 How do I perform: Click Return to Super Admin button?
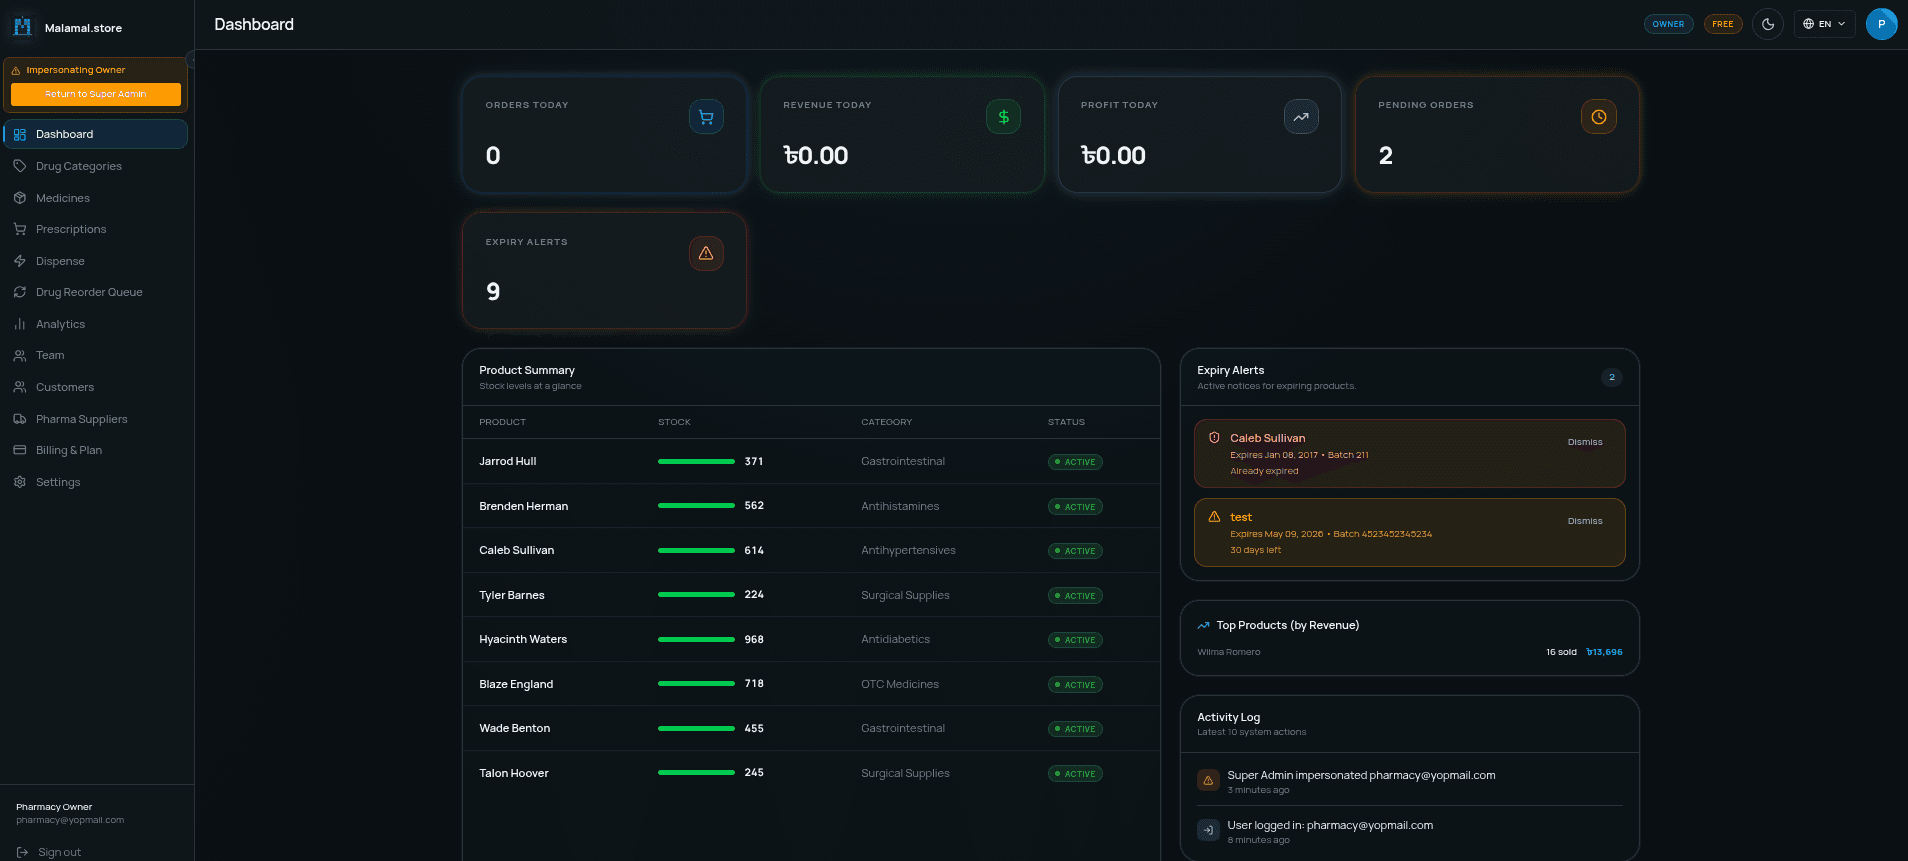coord(96,94)
